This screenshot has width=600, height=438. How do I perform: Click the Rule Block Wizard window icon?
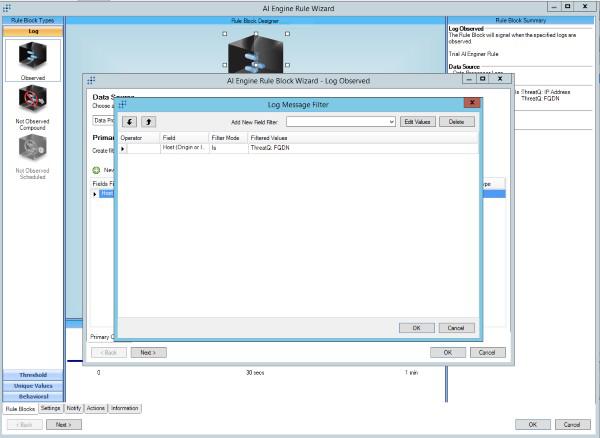tap(91, 80)
